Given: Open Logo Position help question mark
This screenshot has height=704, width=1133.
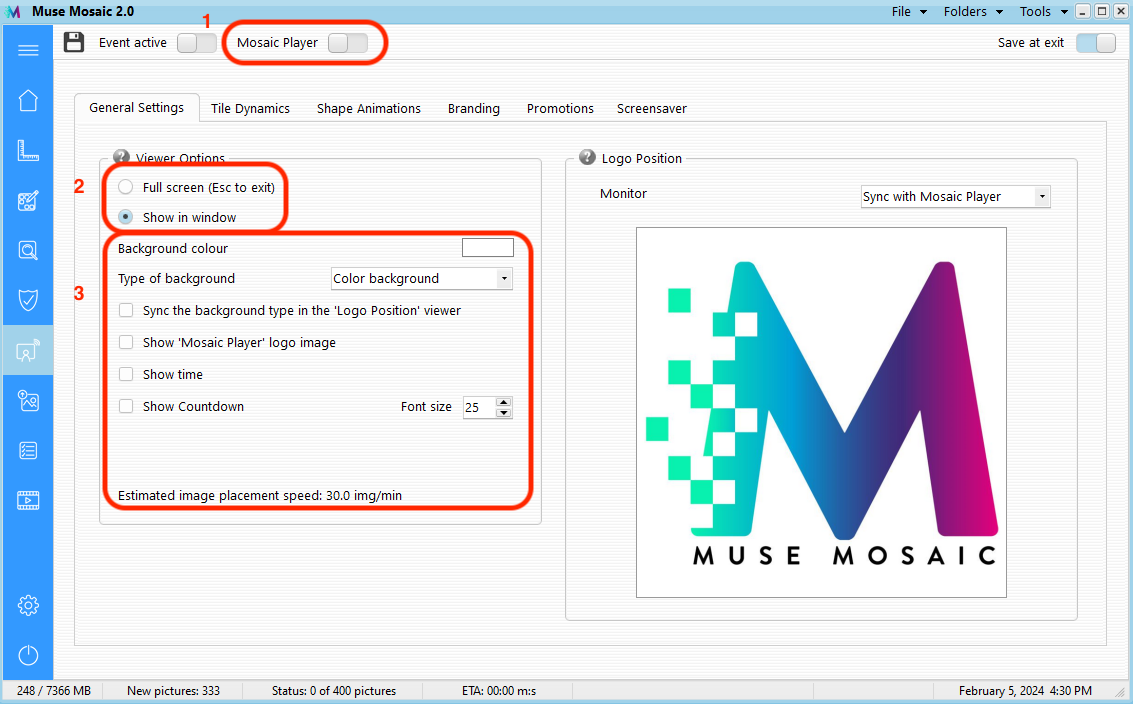Looking at the screenshot, I should tap(587, 157).
